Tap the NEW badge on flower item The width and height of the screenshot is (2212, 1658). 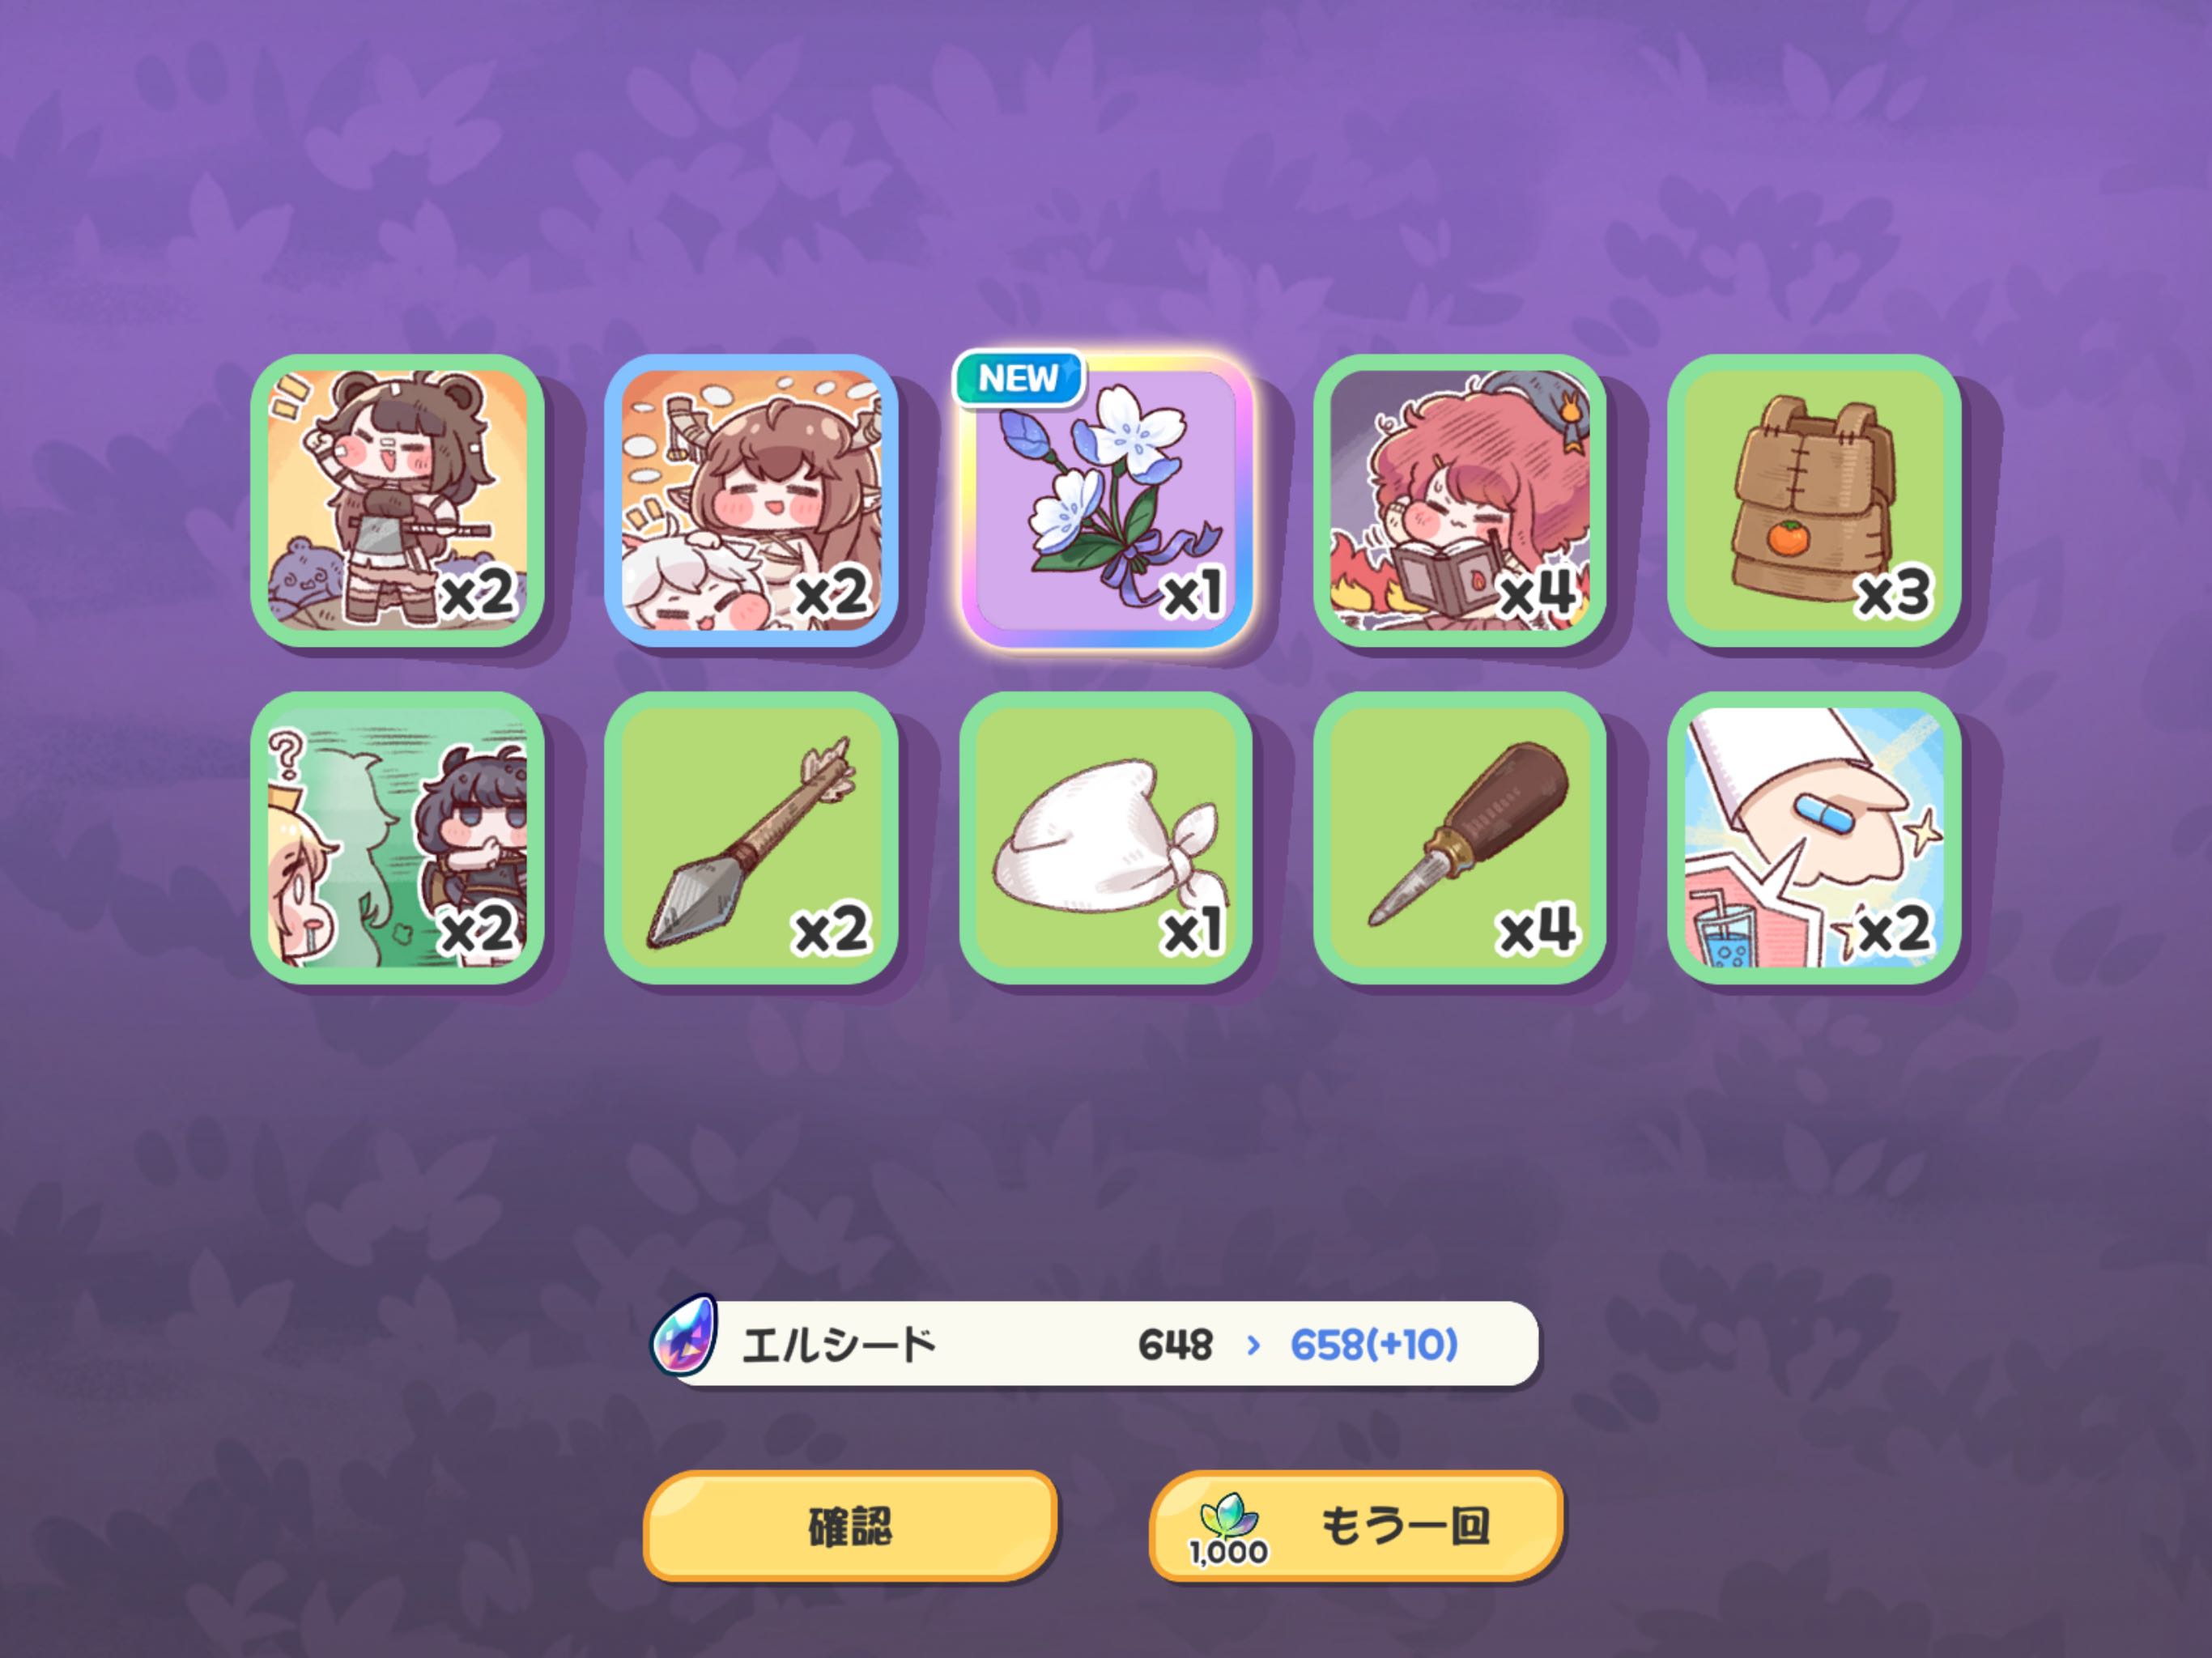1018,379
